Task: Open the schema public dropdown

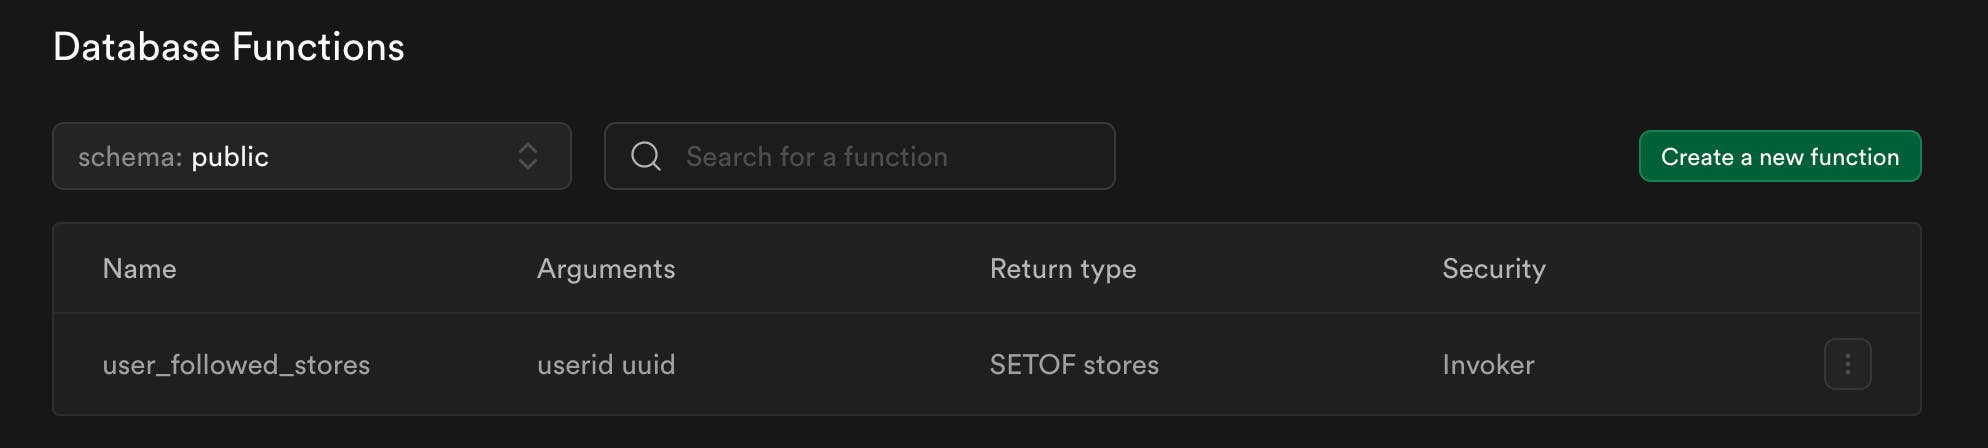Action: 311,156
